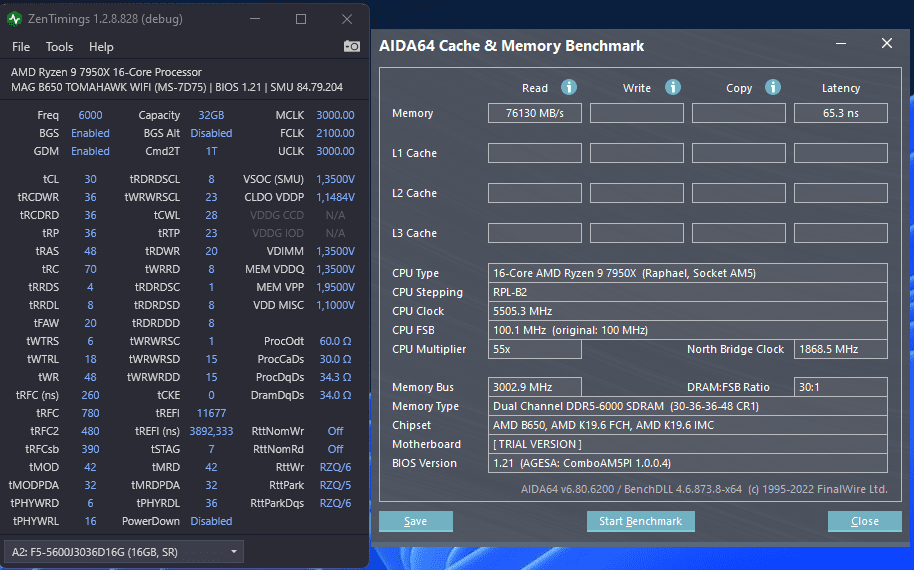Click the Write info icon

tap(673, 87)
